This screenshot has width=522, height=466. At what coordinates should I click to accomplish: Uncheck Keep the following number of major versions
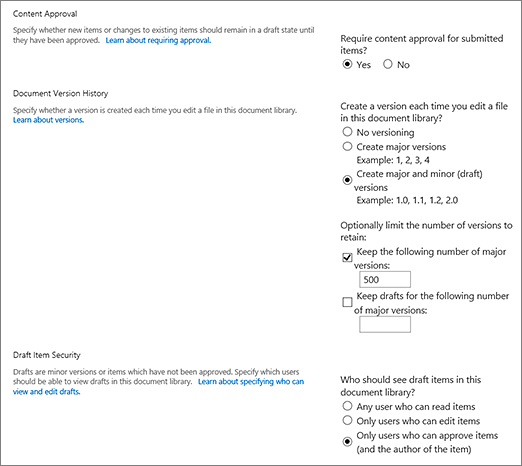tap(347, 258)
